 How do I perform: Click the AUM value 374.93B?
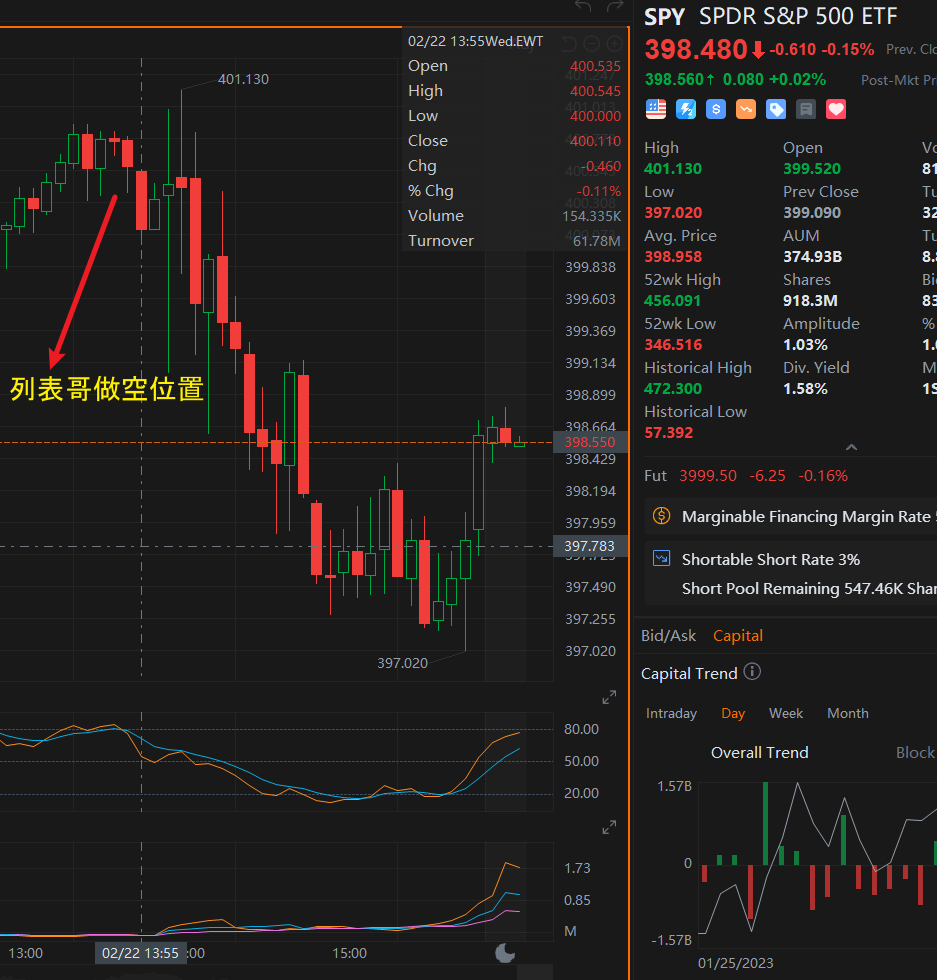(813, 257)
